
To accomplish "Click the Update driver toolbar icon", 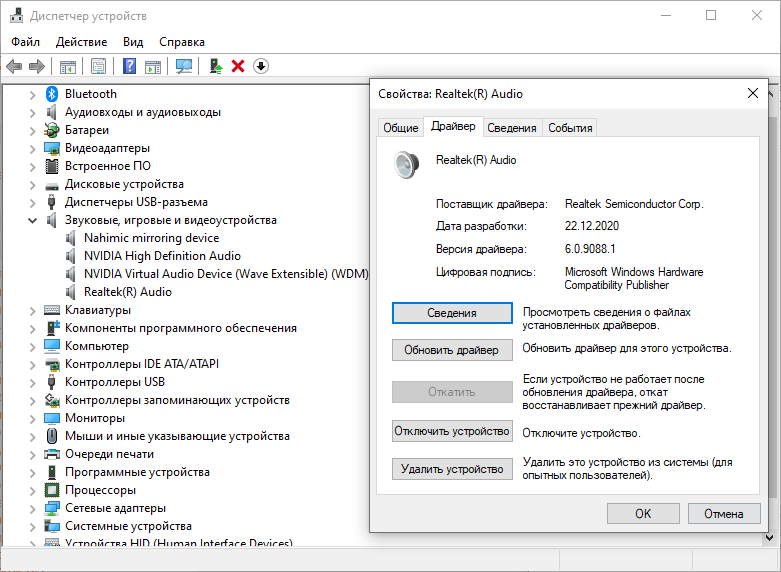I will (216, 66).
